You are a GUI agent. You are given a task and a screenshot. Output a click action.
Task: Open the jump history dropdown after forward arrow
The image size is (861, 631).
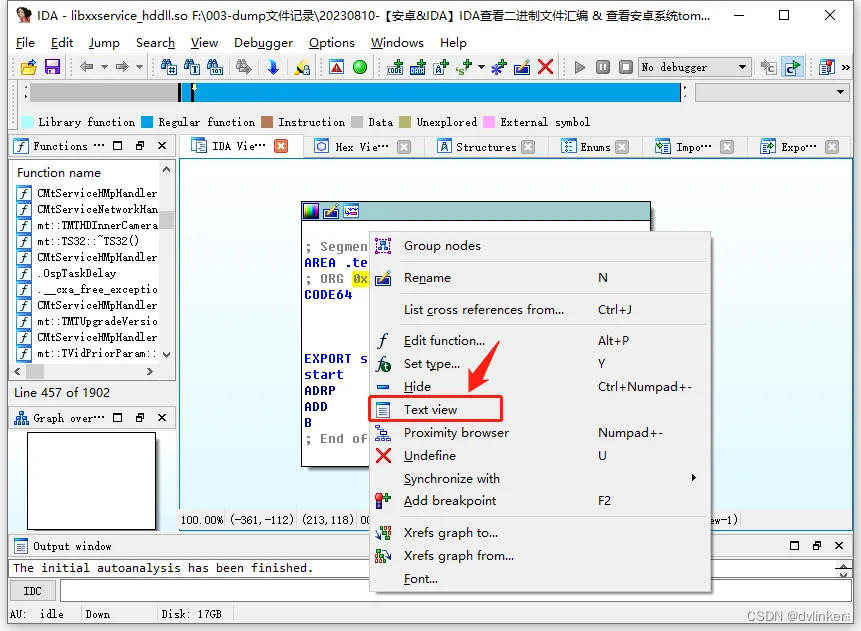pyautogui.click(x=139, y=67)
